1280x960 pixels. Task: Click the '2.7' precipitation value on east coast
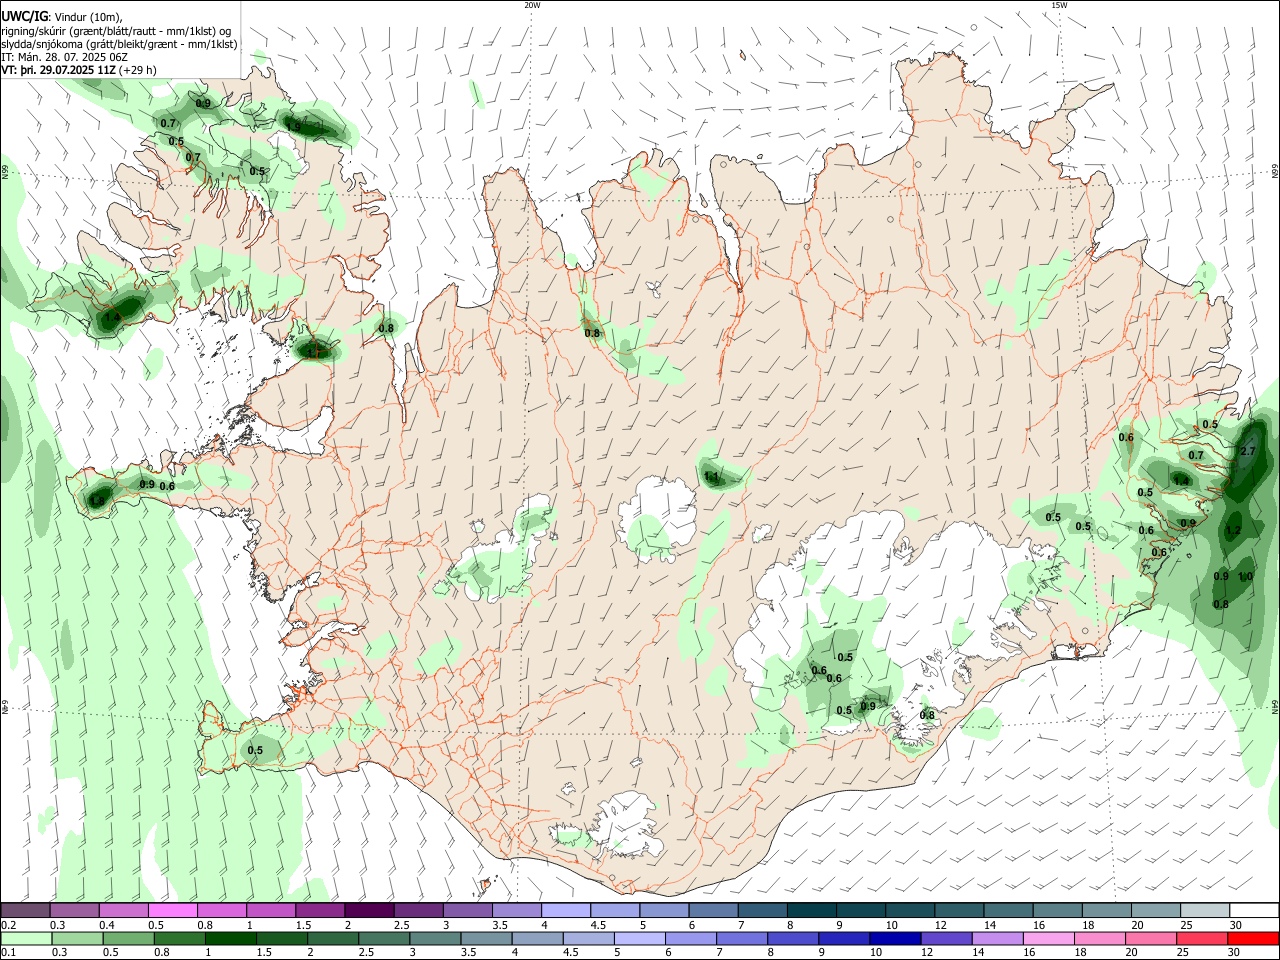[x=1247, y=452]
